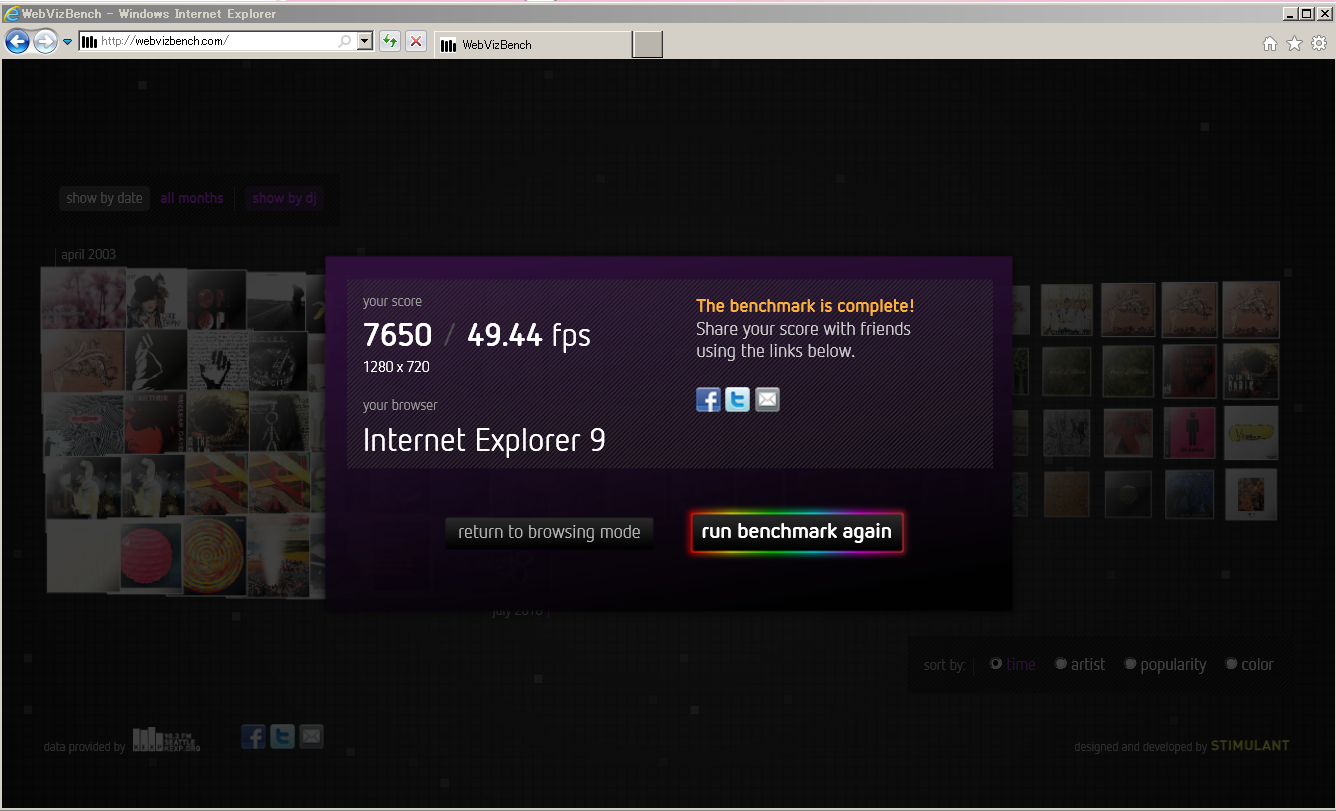Select the WebVizBench browser tab
Screen dimensions: 1336x811
click(534, 44)
